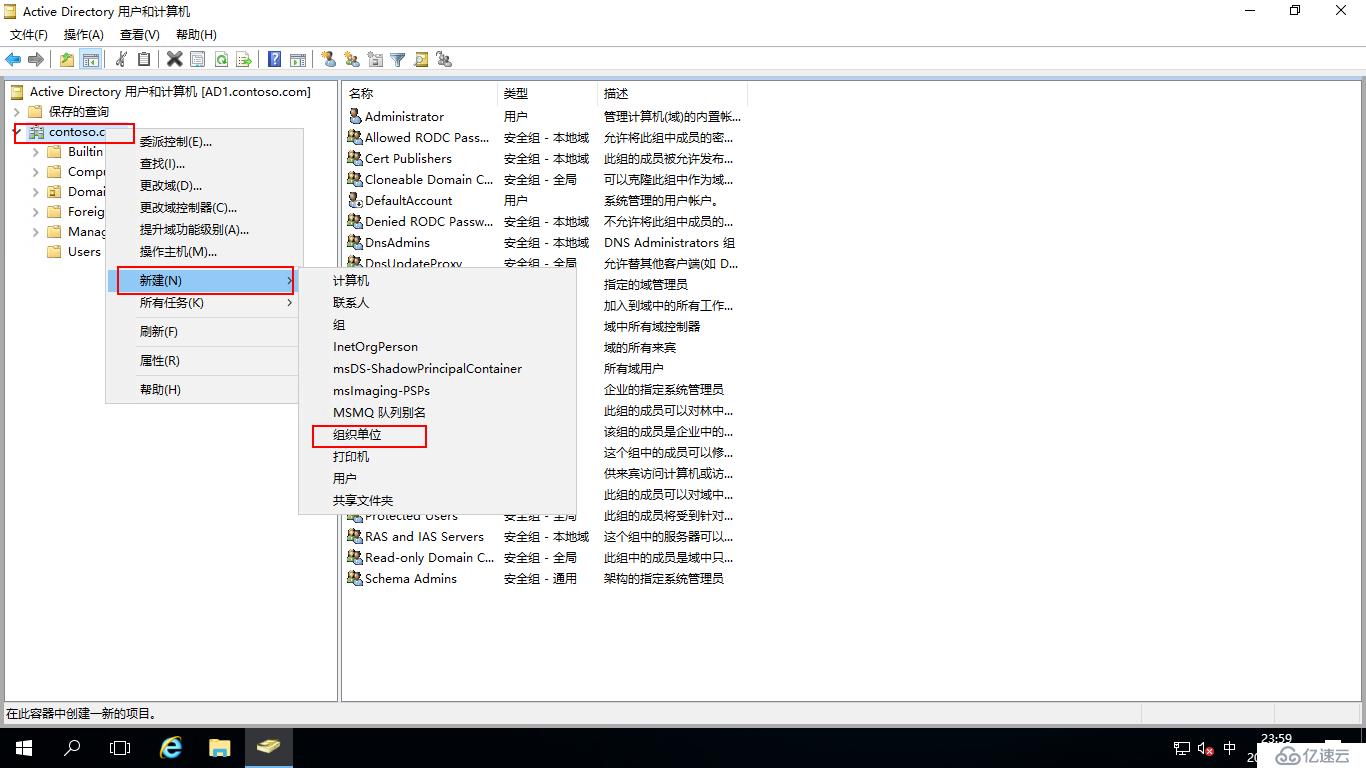Click the clipboard Copy toolbar icon

[144, 60]
